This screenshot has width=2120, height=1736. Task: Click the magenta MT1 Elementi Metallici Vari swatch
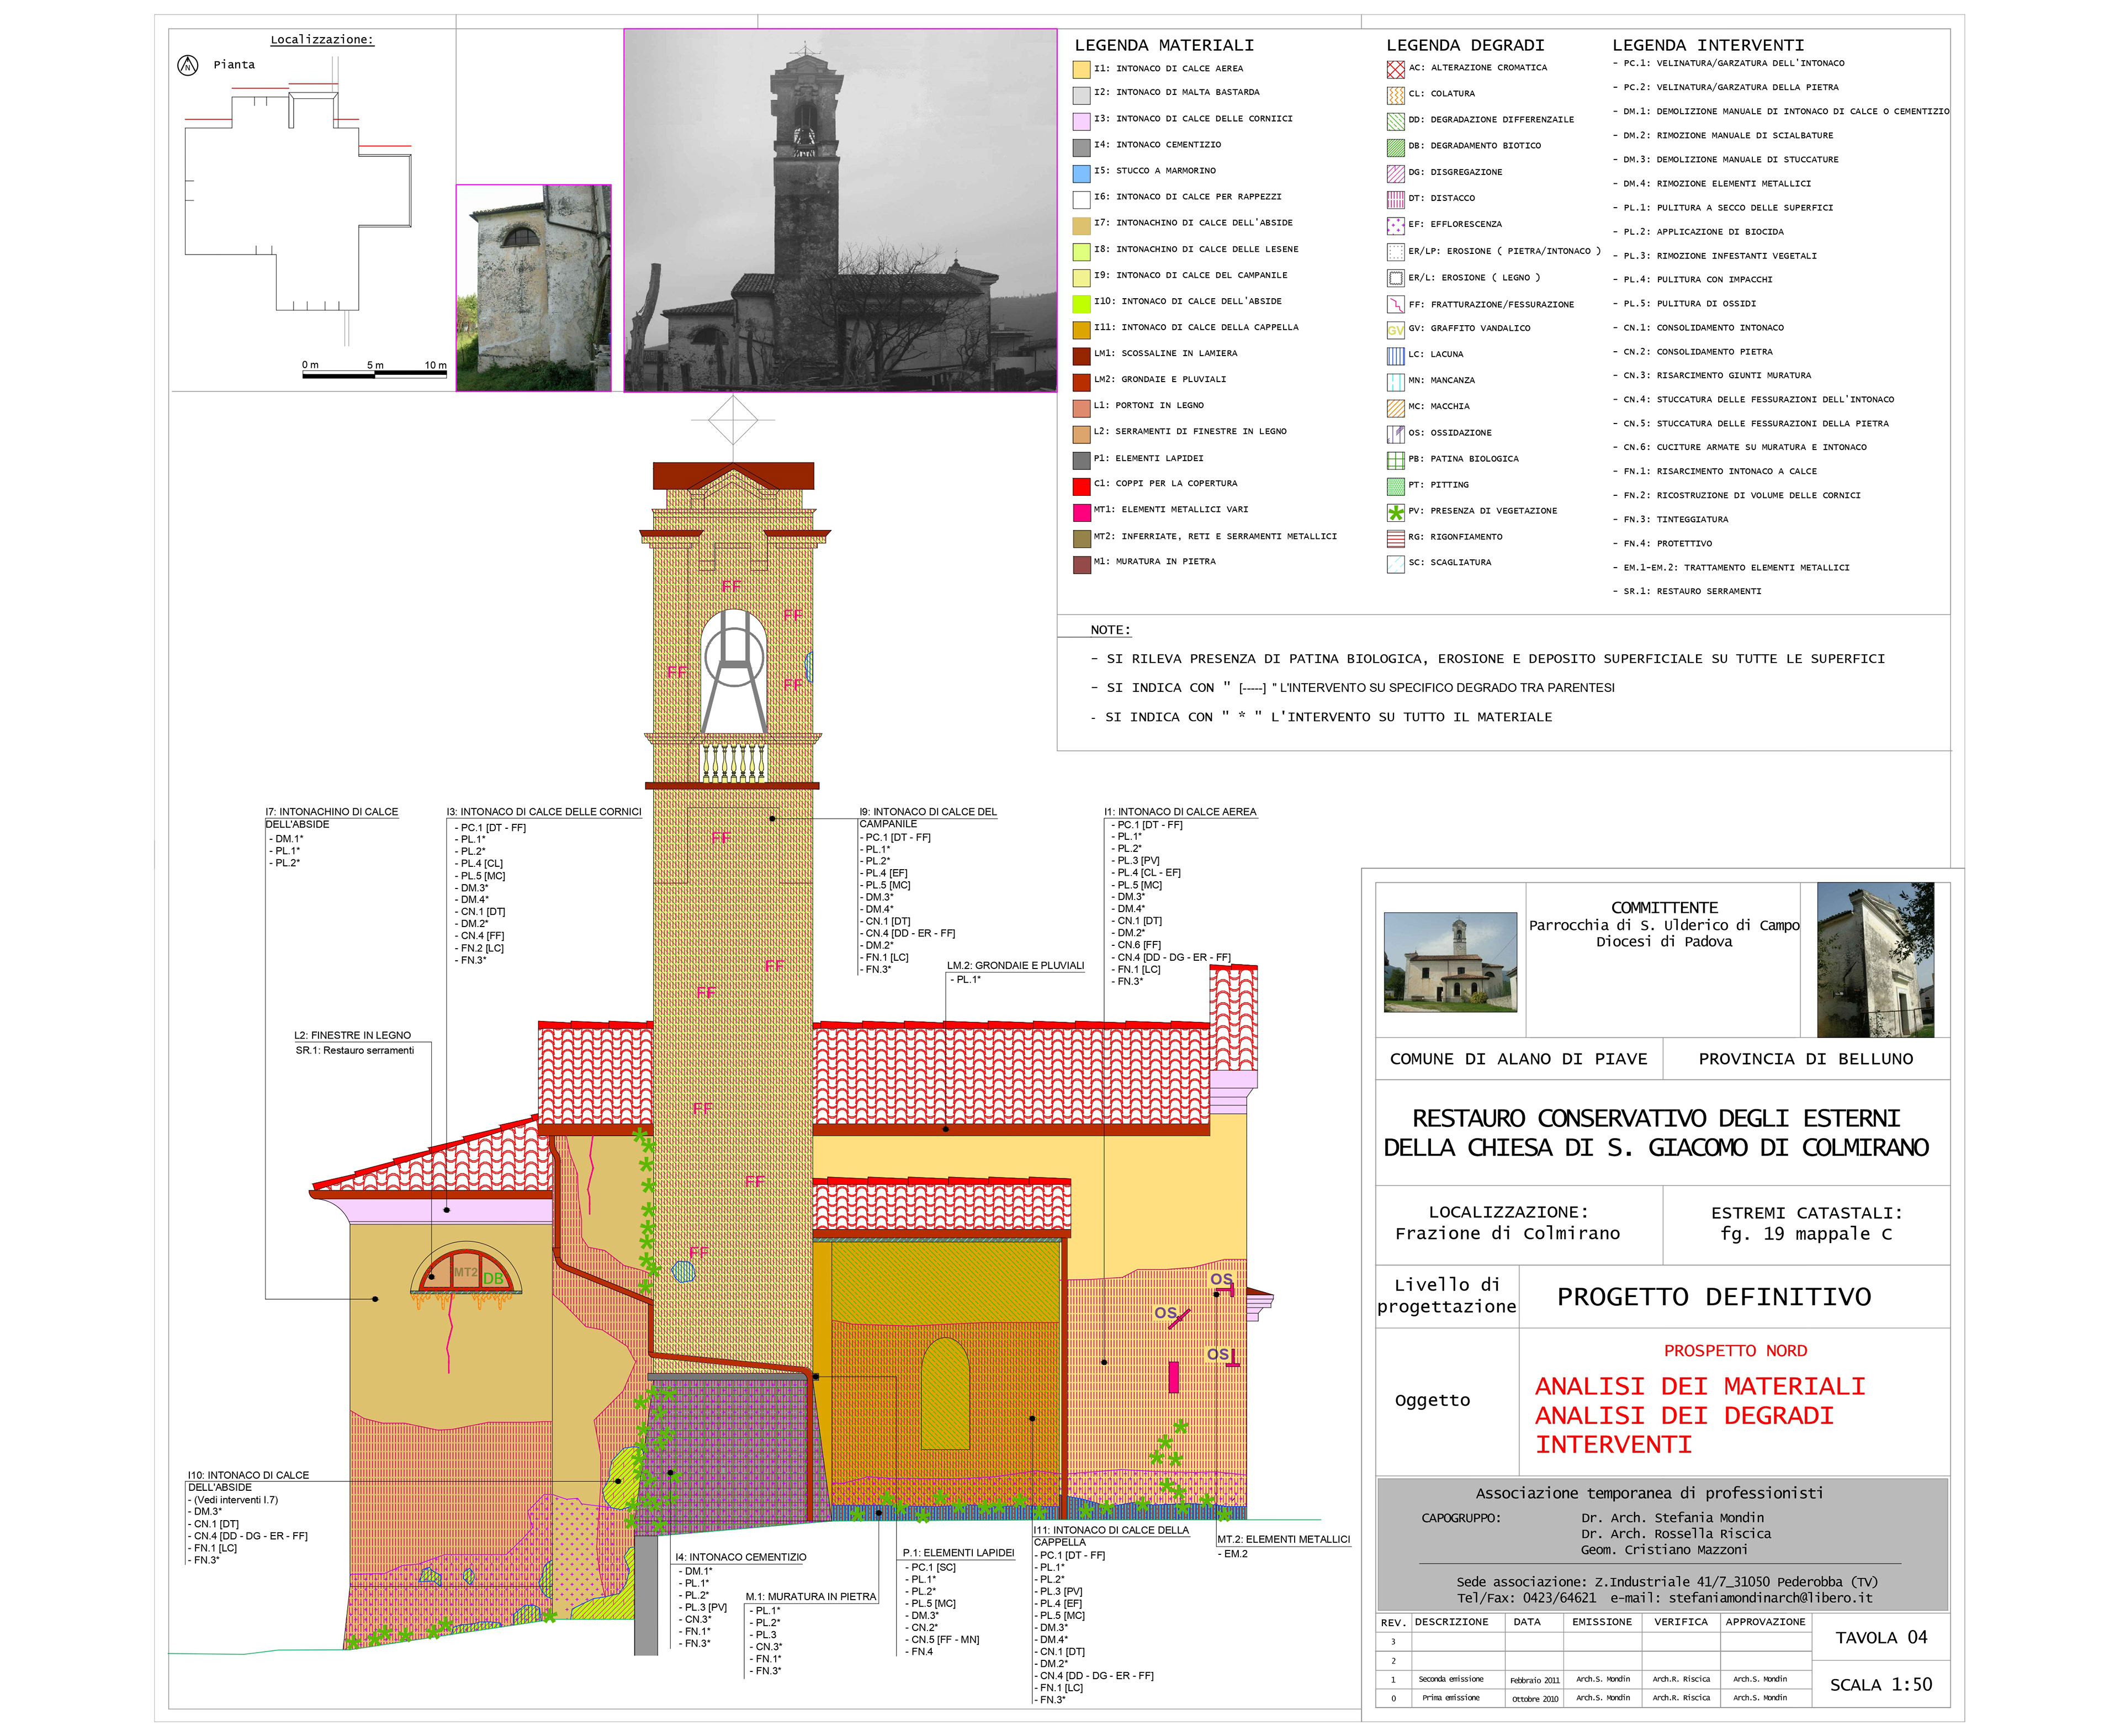(1081, 512)
